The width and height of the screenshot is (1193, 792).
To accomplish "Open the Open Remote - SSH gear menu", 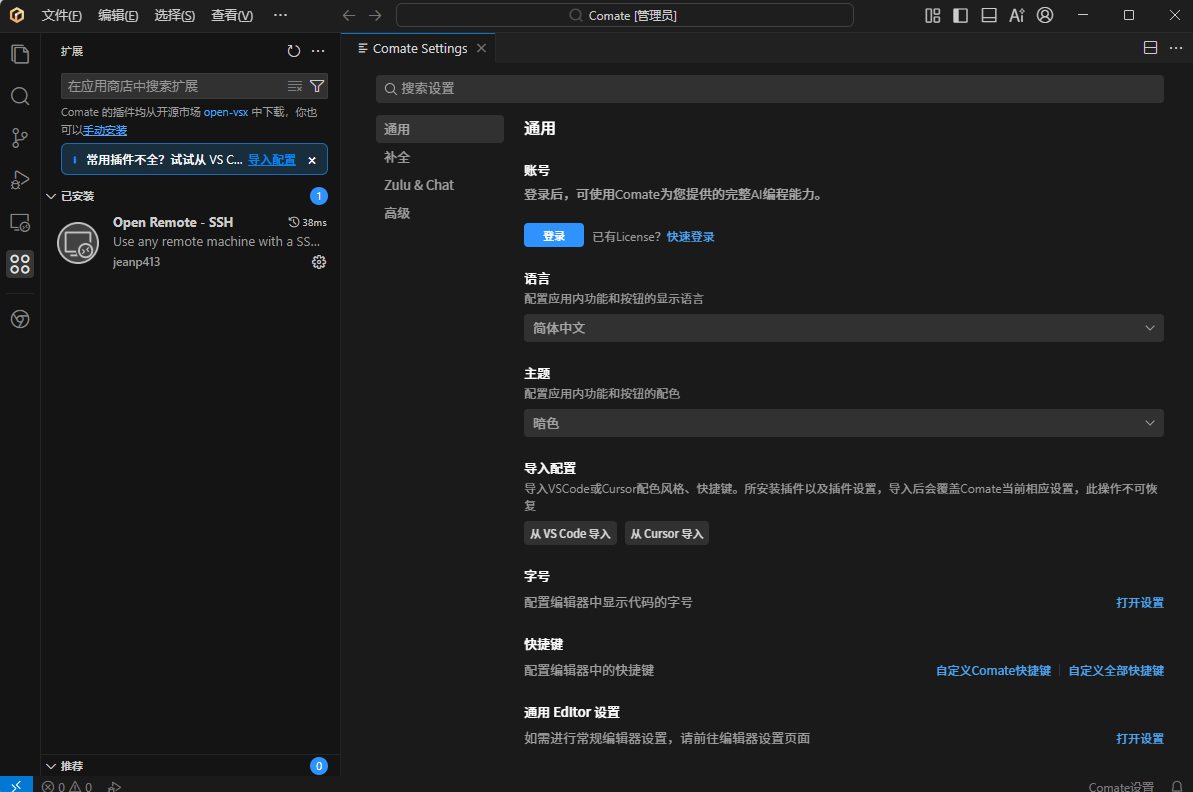I will 319,262.
